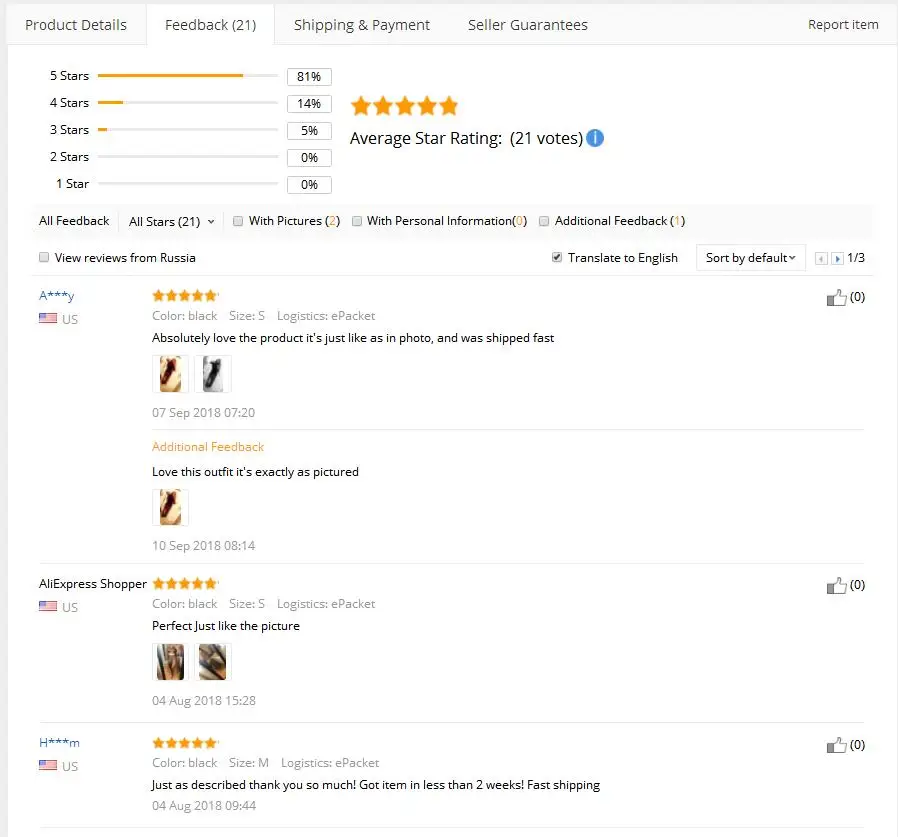Uncheck Translate to English checkbox
Screen dimensions: 898x837
pos(557,257)
